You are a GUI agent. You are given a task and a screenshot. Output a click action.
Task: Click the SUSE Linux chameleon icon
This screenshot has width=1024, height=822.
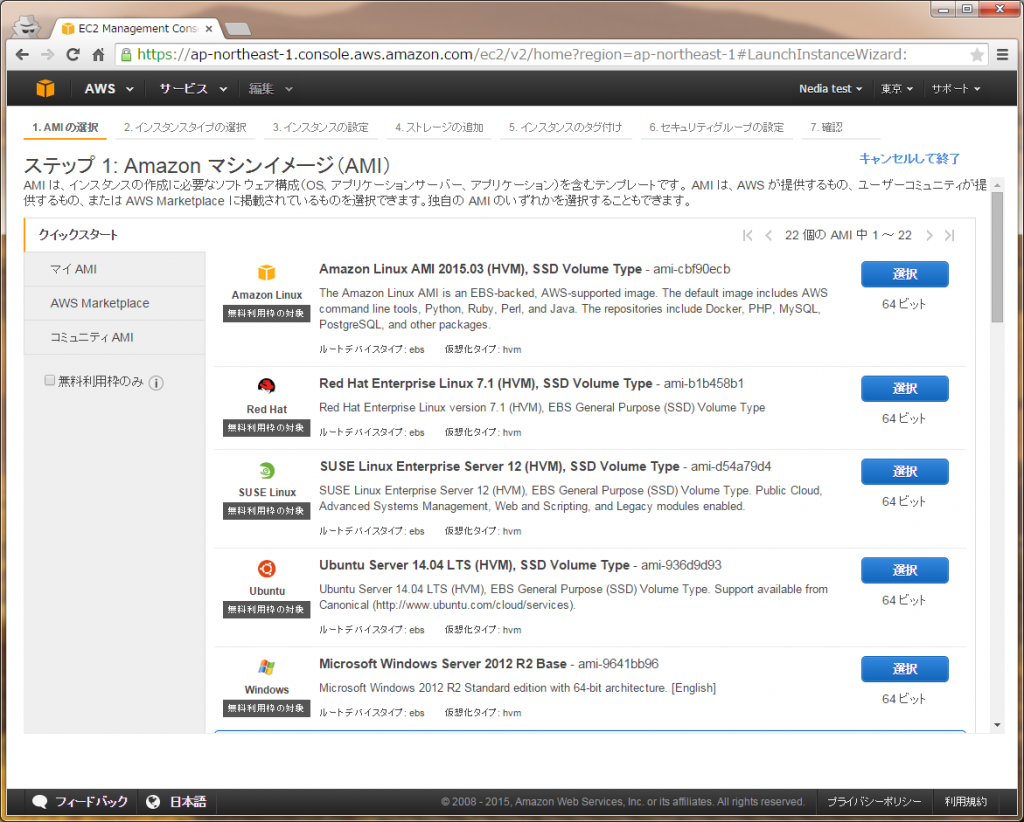tap(266, 470)
